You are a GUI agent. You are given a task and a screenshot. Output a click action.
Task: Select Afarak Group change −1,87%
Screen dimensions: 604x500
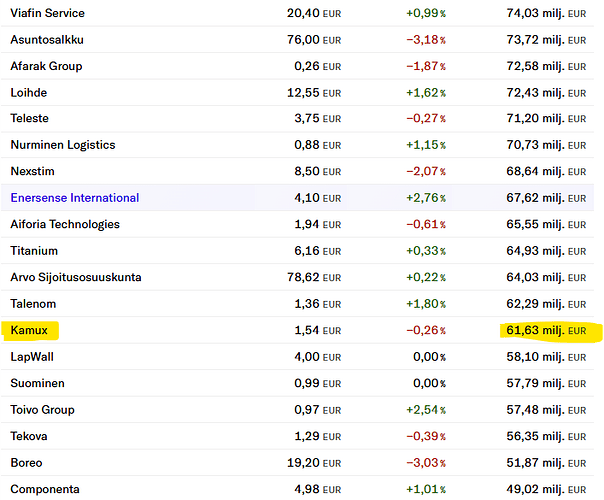426,66
